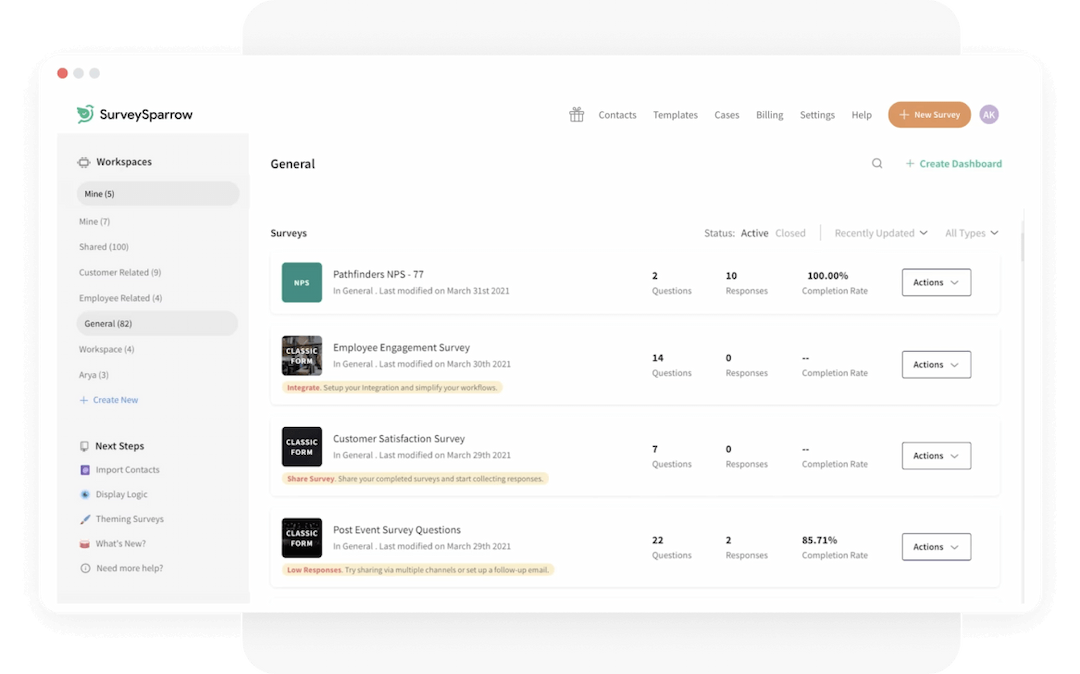Open search with the magnifier icon
This screenshot has height=674, width=1080.
tap(877, 164)
